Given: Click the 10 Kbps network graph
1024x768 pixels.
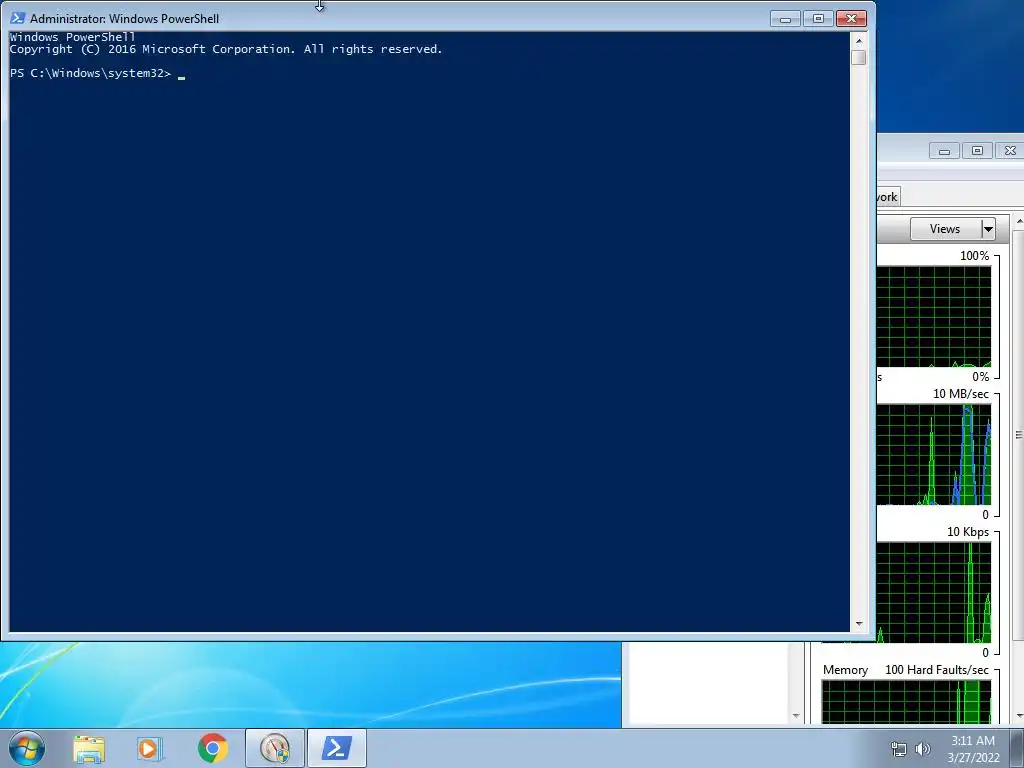Looking at the screenshot, I should (934, 593).
